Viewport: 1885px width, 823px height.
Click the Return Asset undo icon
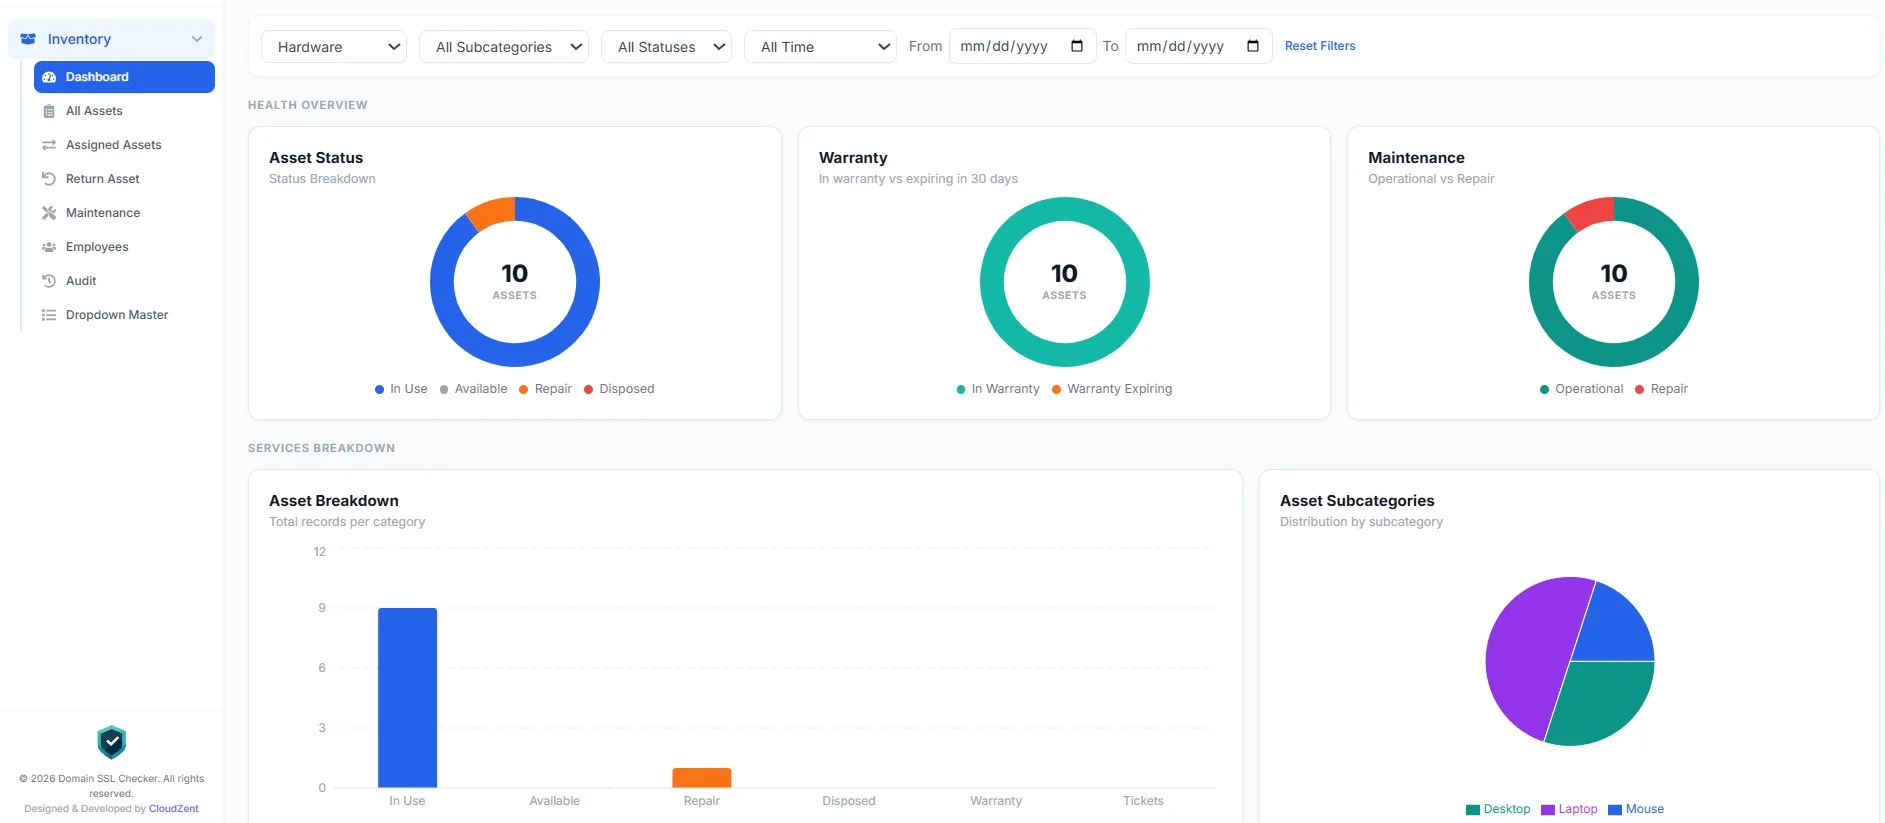(49, 179)
